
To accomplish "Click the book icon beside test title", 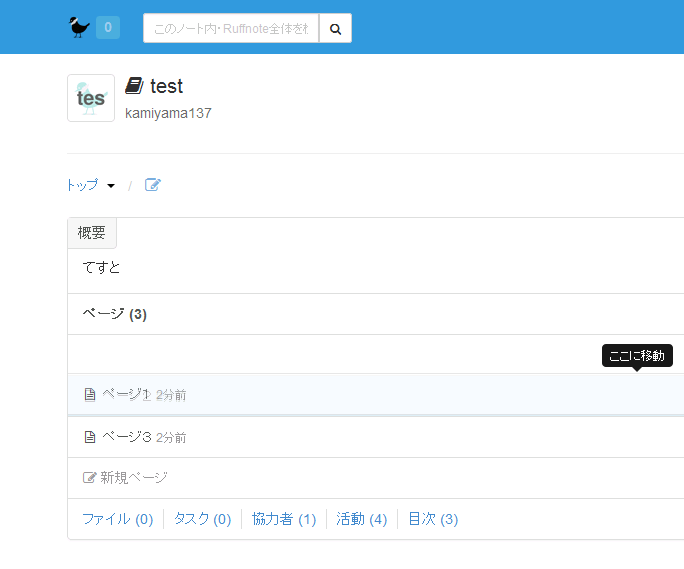I will 134,86.
